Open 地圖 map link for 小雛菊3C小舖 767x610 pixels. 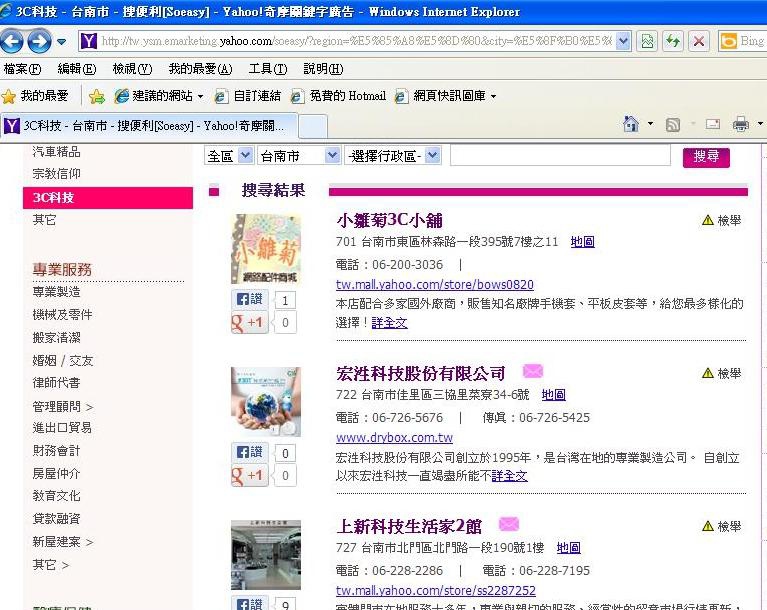(x=583, y=241)
